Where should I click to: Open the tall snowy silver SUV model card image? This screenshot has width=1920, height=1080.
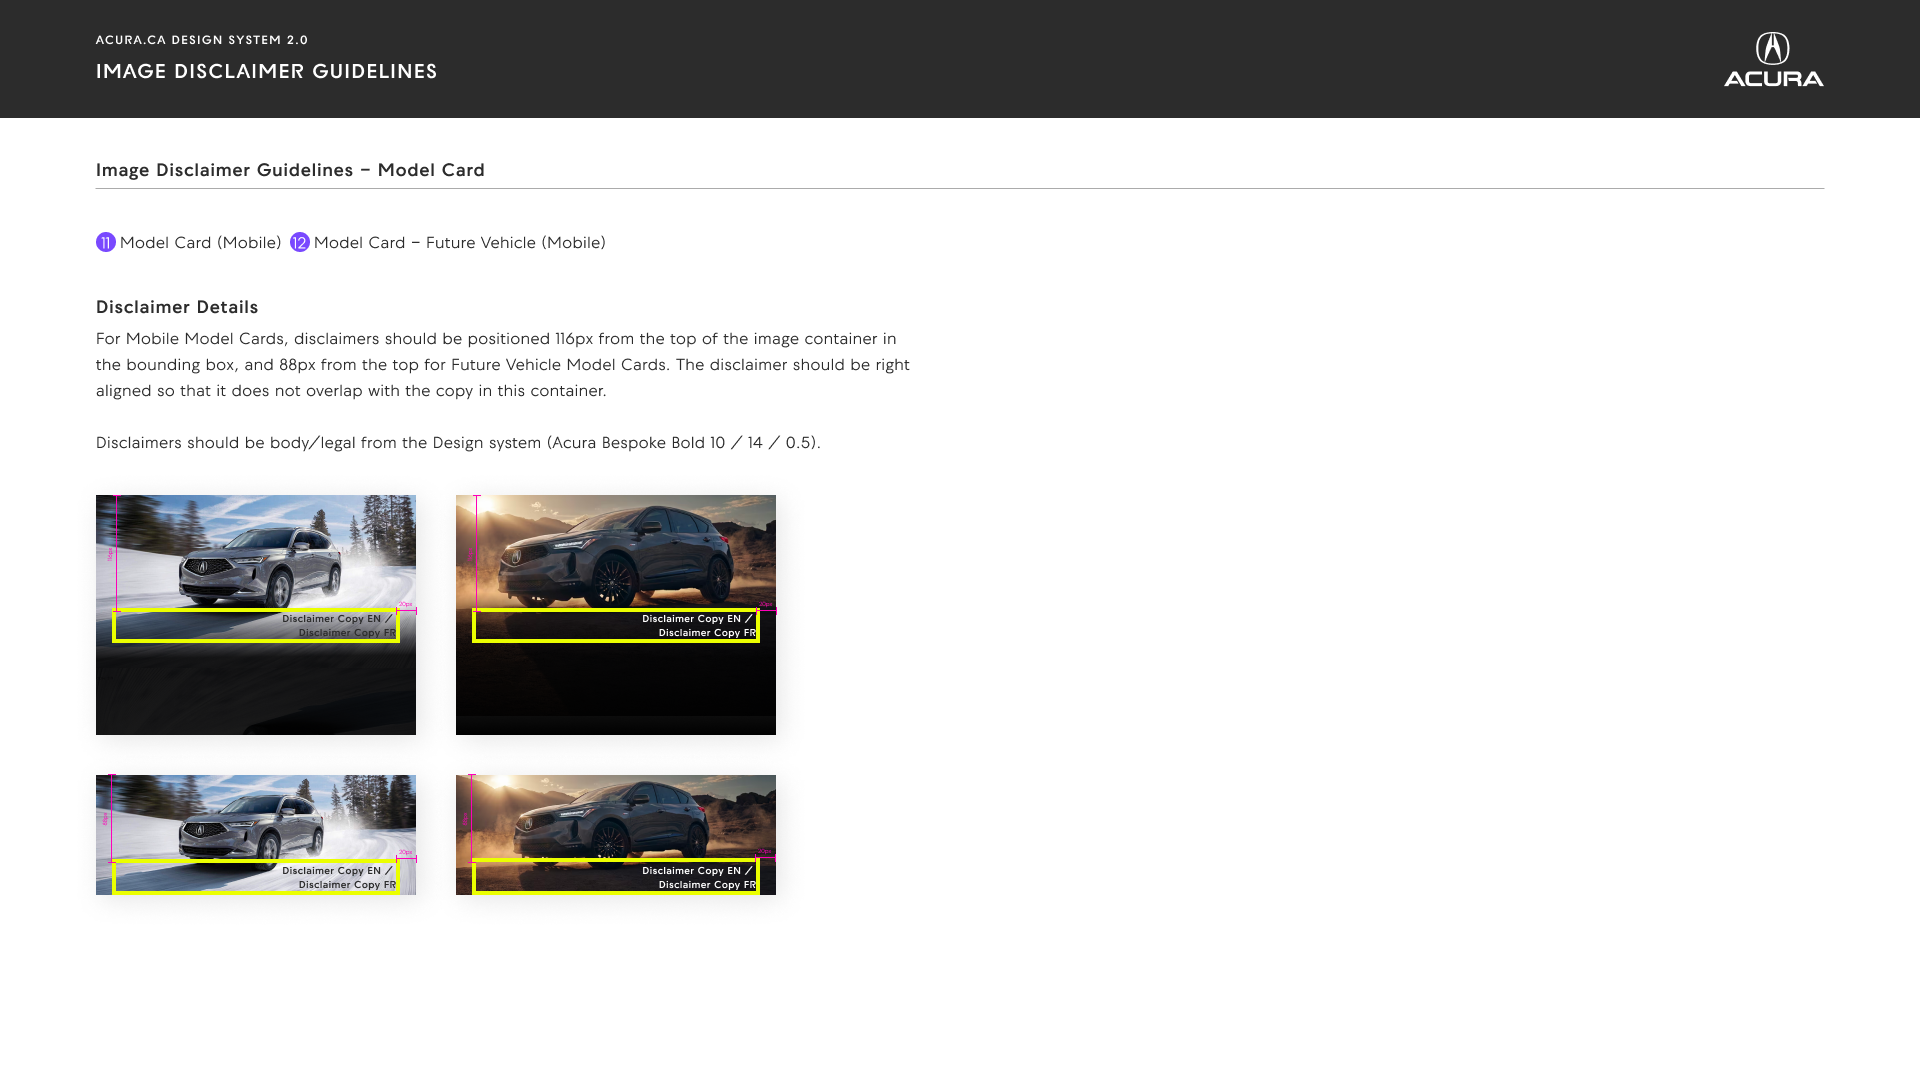click(x=256, y=615)
